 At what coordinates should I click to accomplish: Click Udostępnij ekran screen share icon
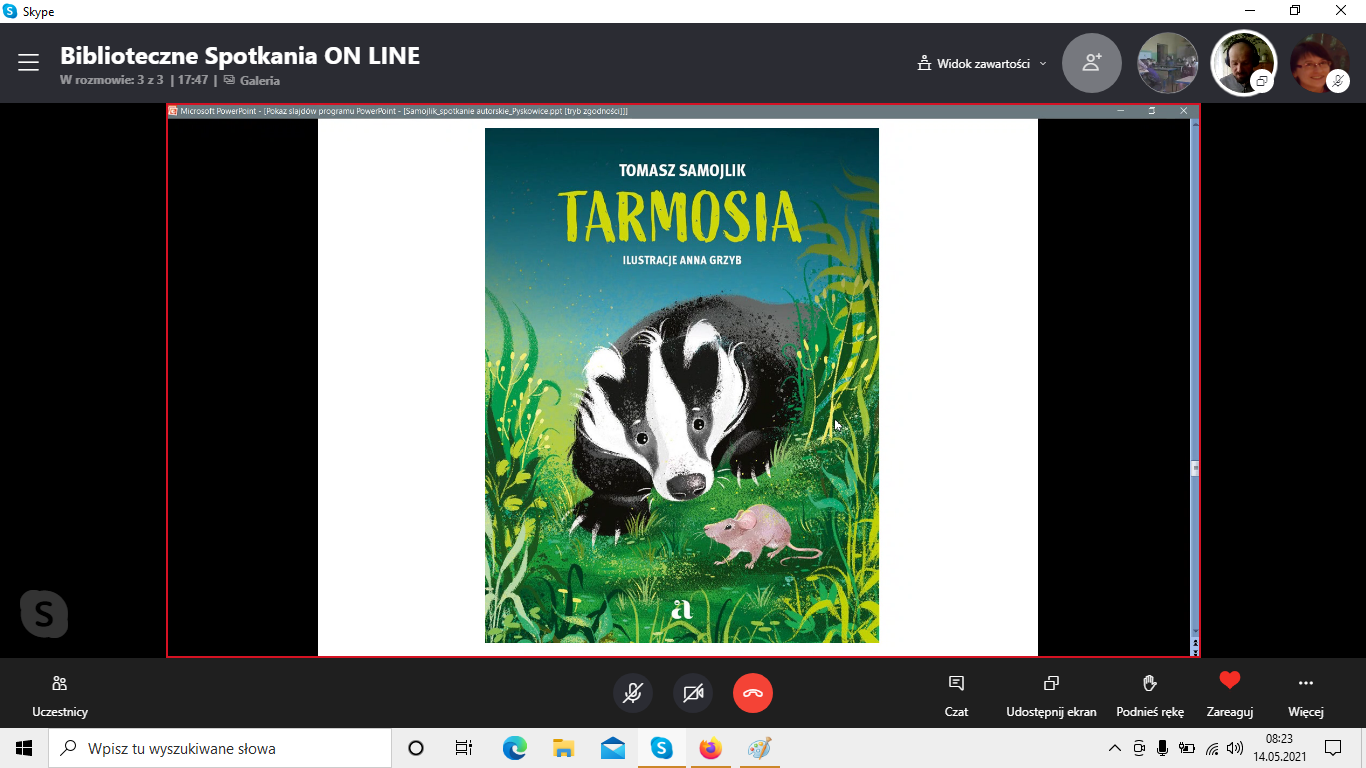(x=1051, y=694)
